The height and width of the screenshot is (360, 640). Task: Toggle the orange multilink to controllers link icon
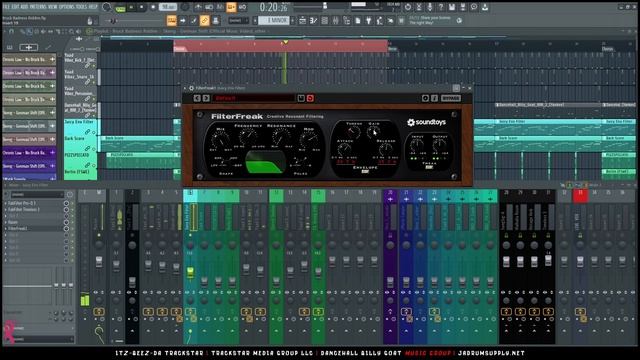point(204,20)
